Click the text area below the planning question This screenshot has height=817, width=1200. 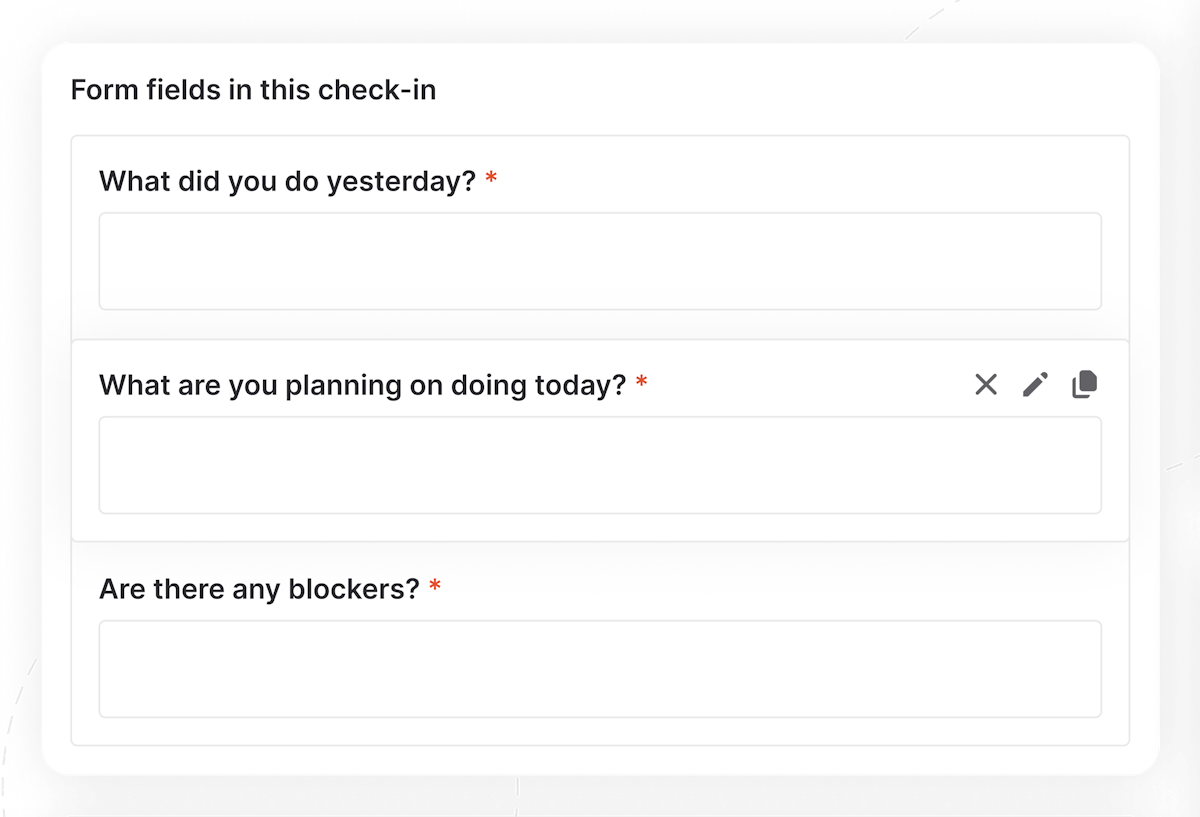click(x=600, y=465)
